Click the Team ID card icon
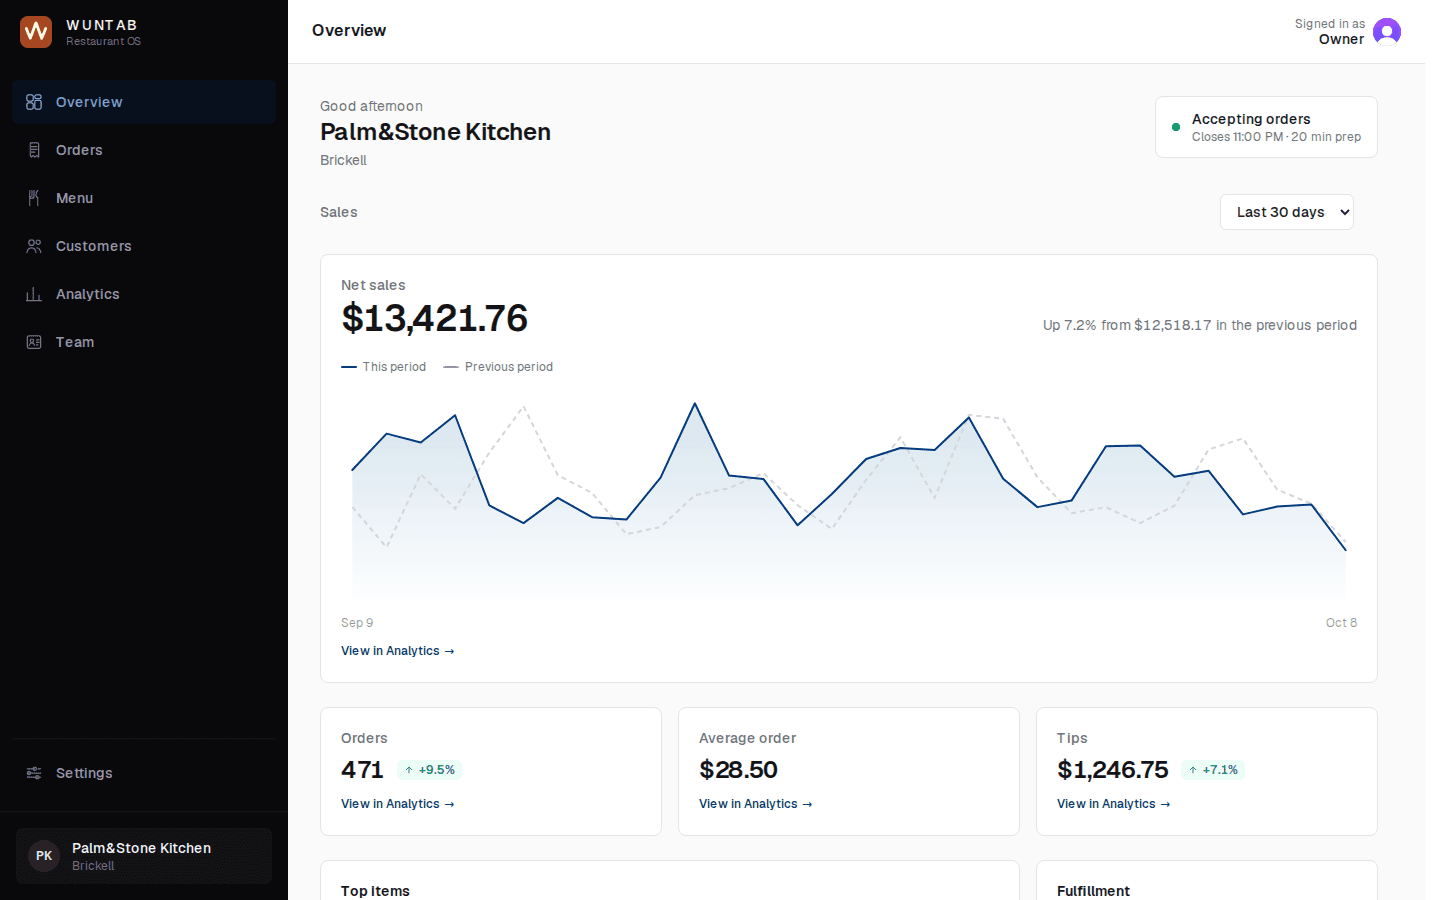The image size is (1440, 900). [34, 342]
